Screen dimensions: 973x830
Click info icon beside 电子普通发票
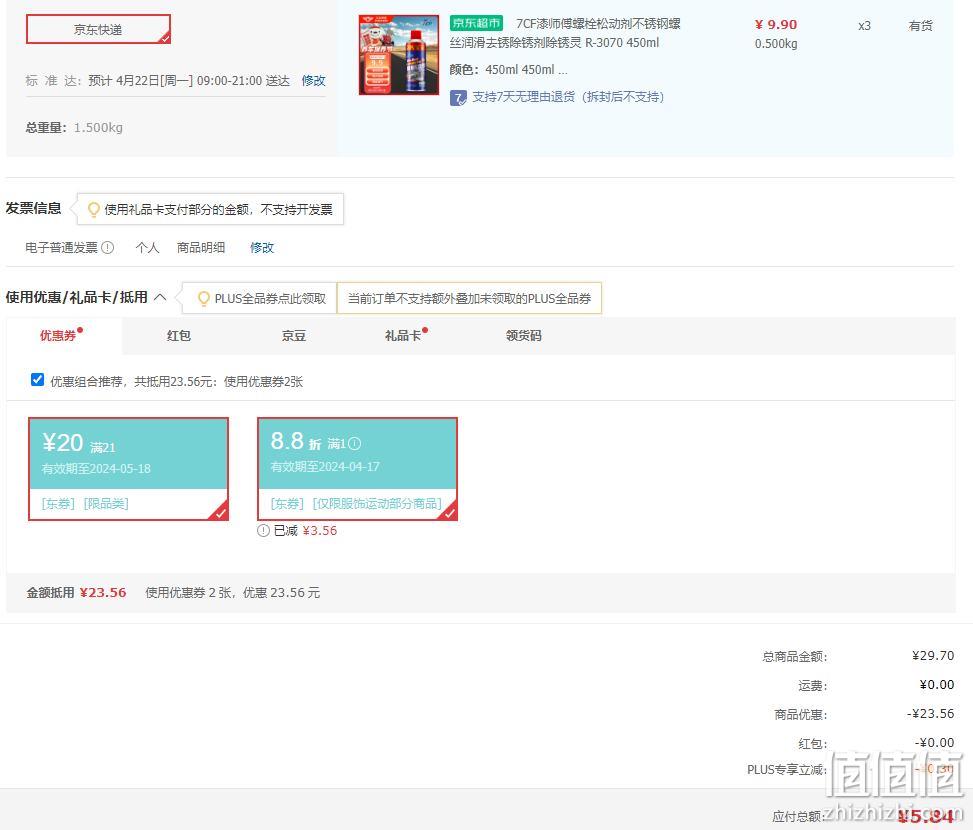pyautogui.click(x=107, y=248)
